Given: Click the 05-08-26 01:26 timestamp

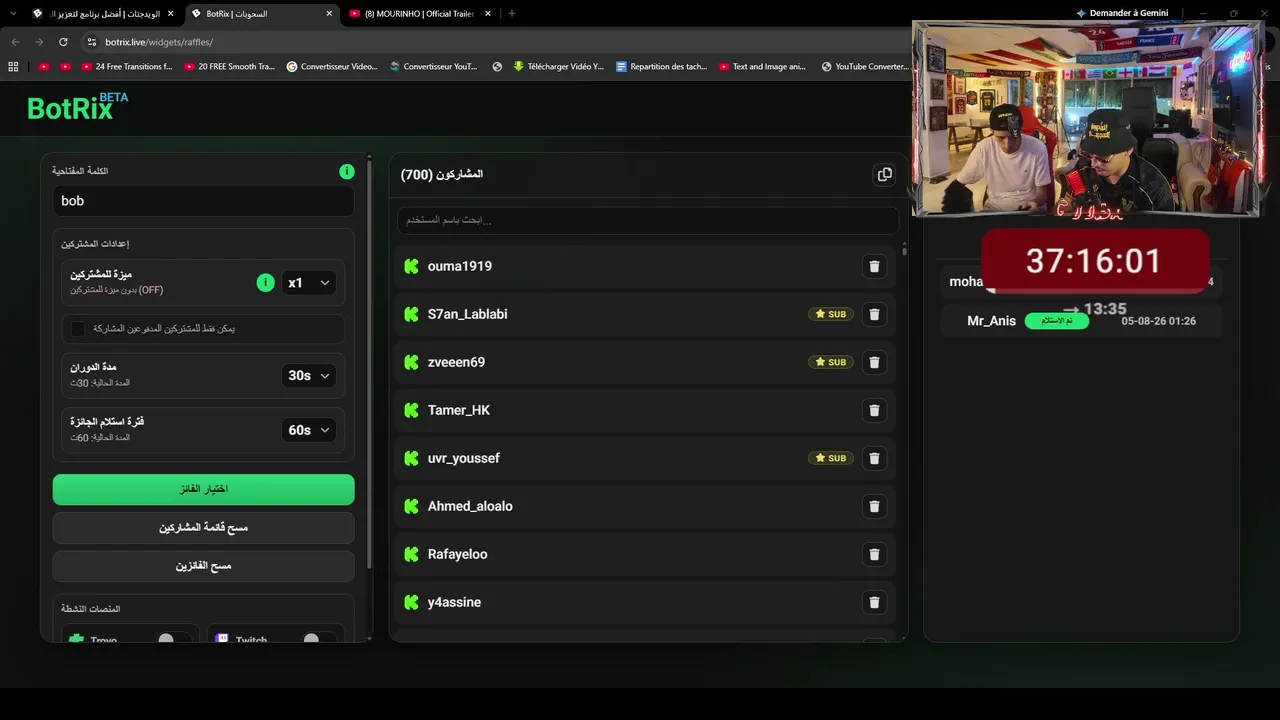Looking at the screenshot, I should tap(1158, 321).
